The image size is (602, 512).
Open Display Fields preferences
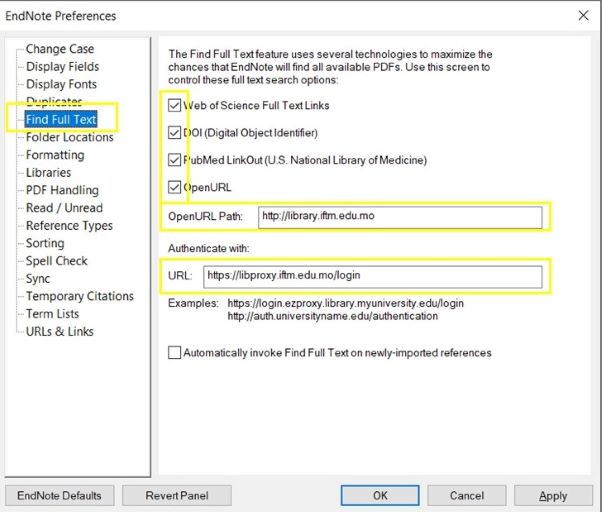click(x=62, y=67)
